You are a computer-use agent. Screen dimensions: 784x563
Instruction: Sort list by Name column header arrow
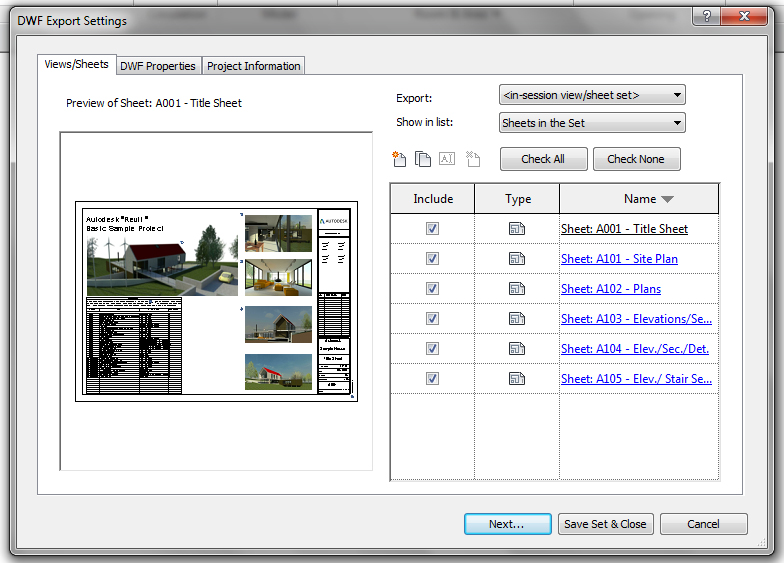(668, 199)
